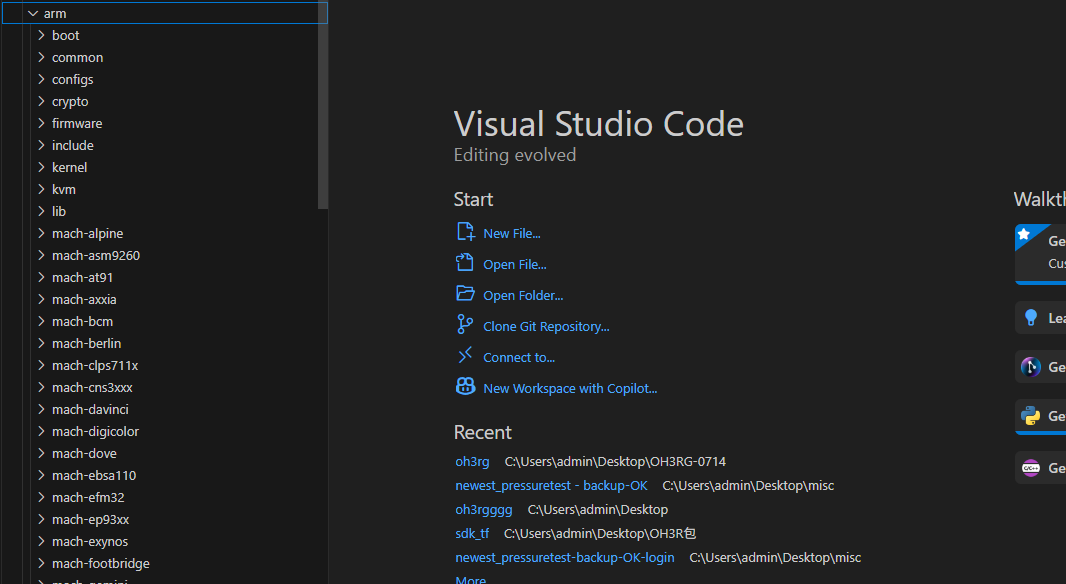Expand the common folder chevron
Screen dimensions: 1066x584
pyautogui.click(x=41, y=57)
